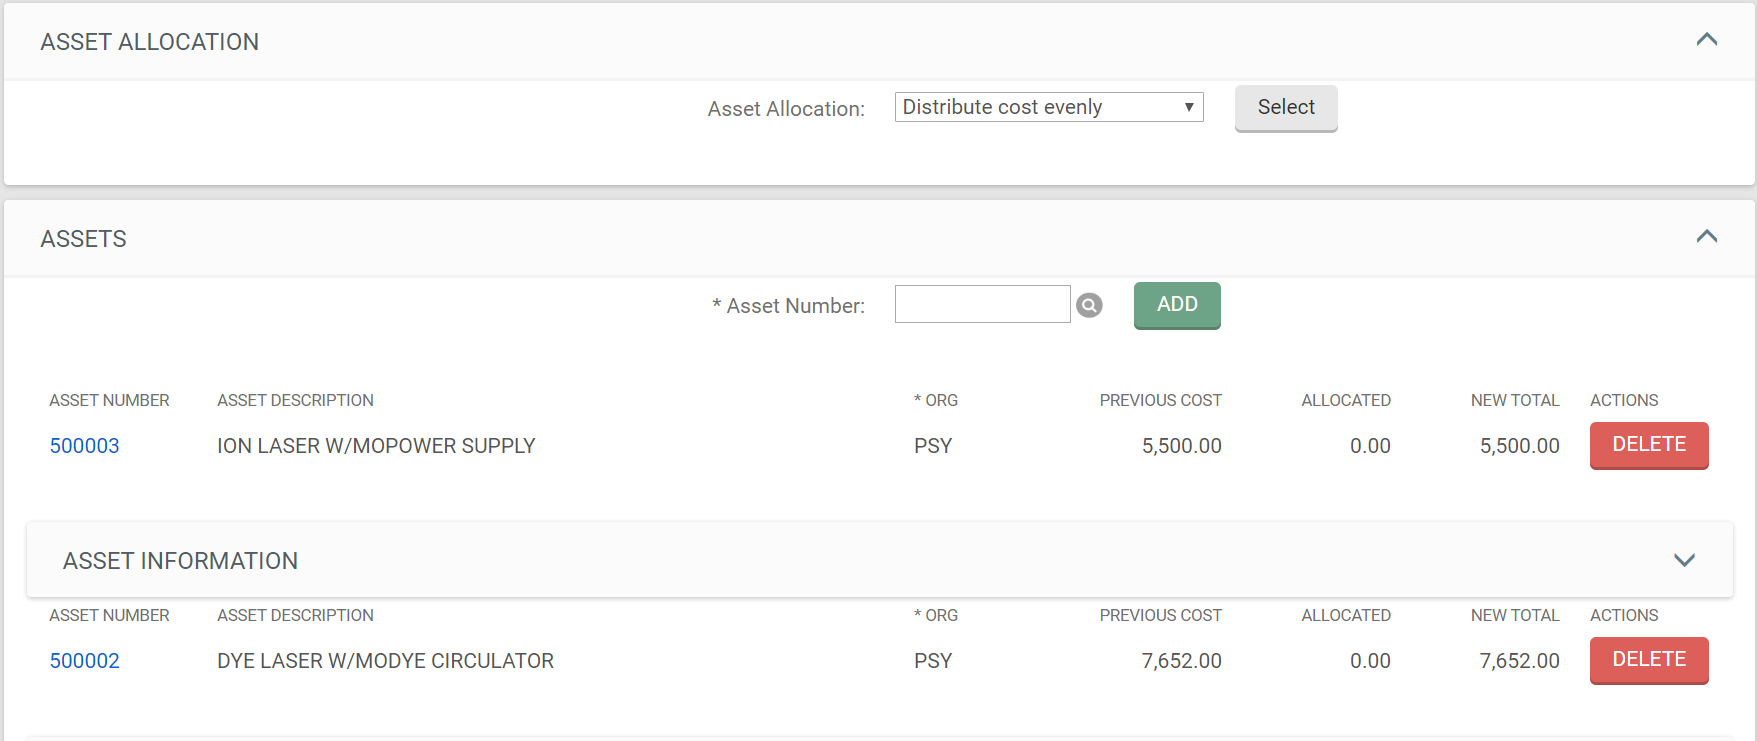Open asset 500002 link

[85, 661]
